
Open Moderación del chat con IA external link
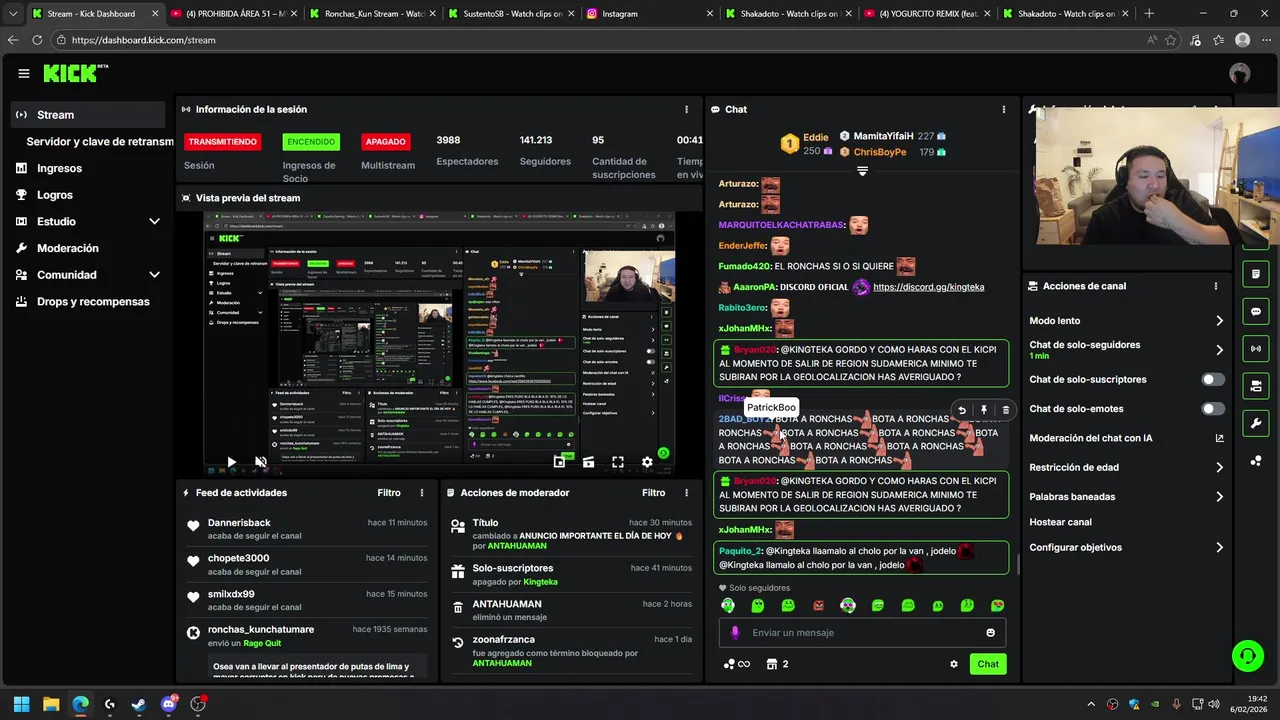click(1219, 438)
